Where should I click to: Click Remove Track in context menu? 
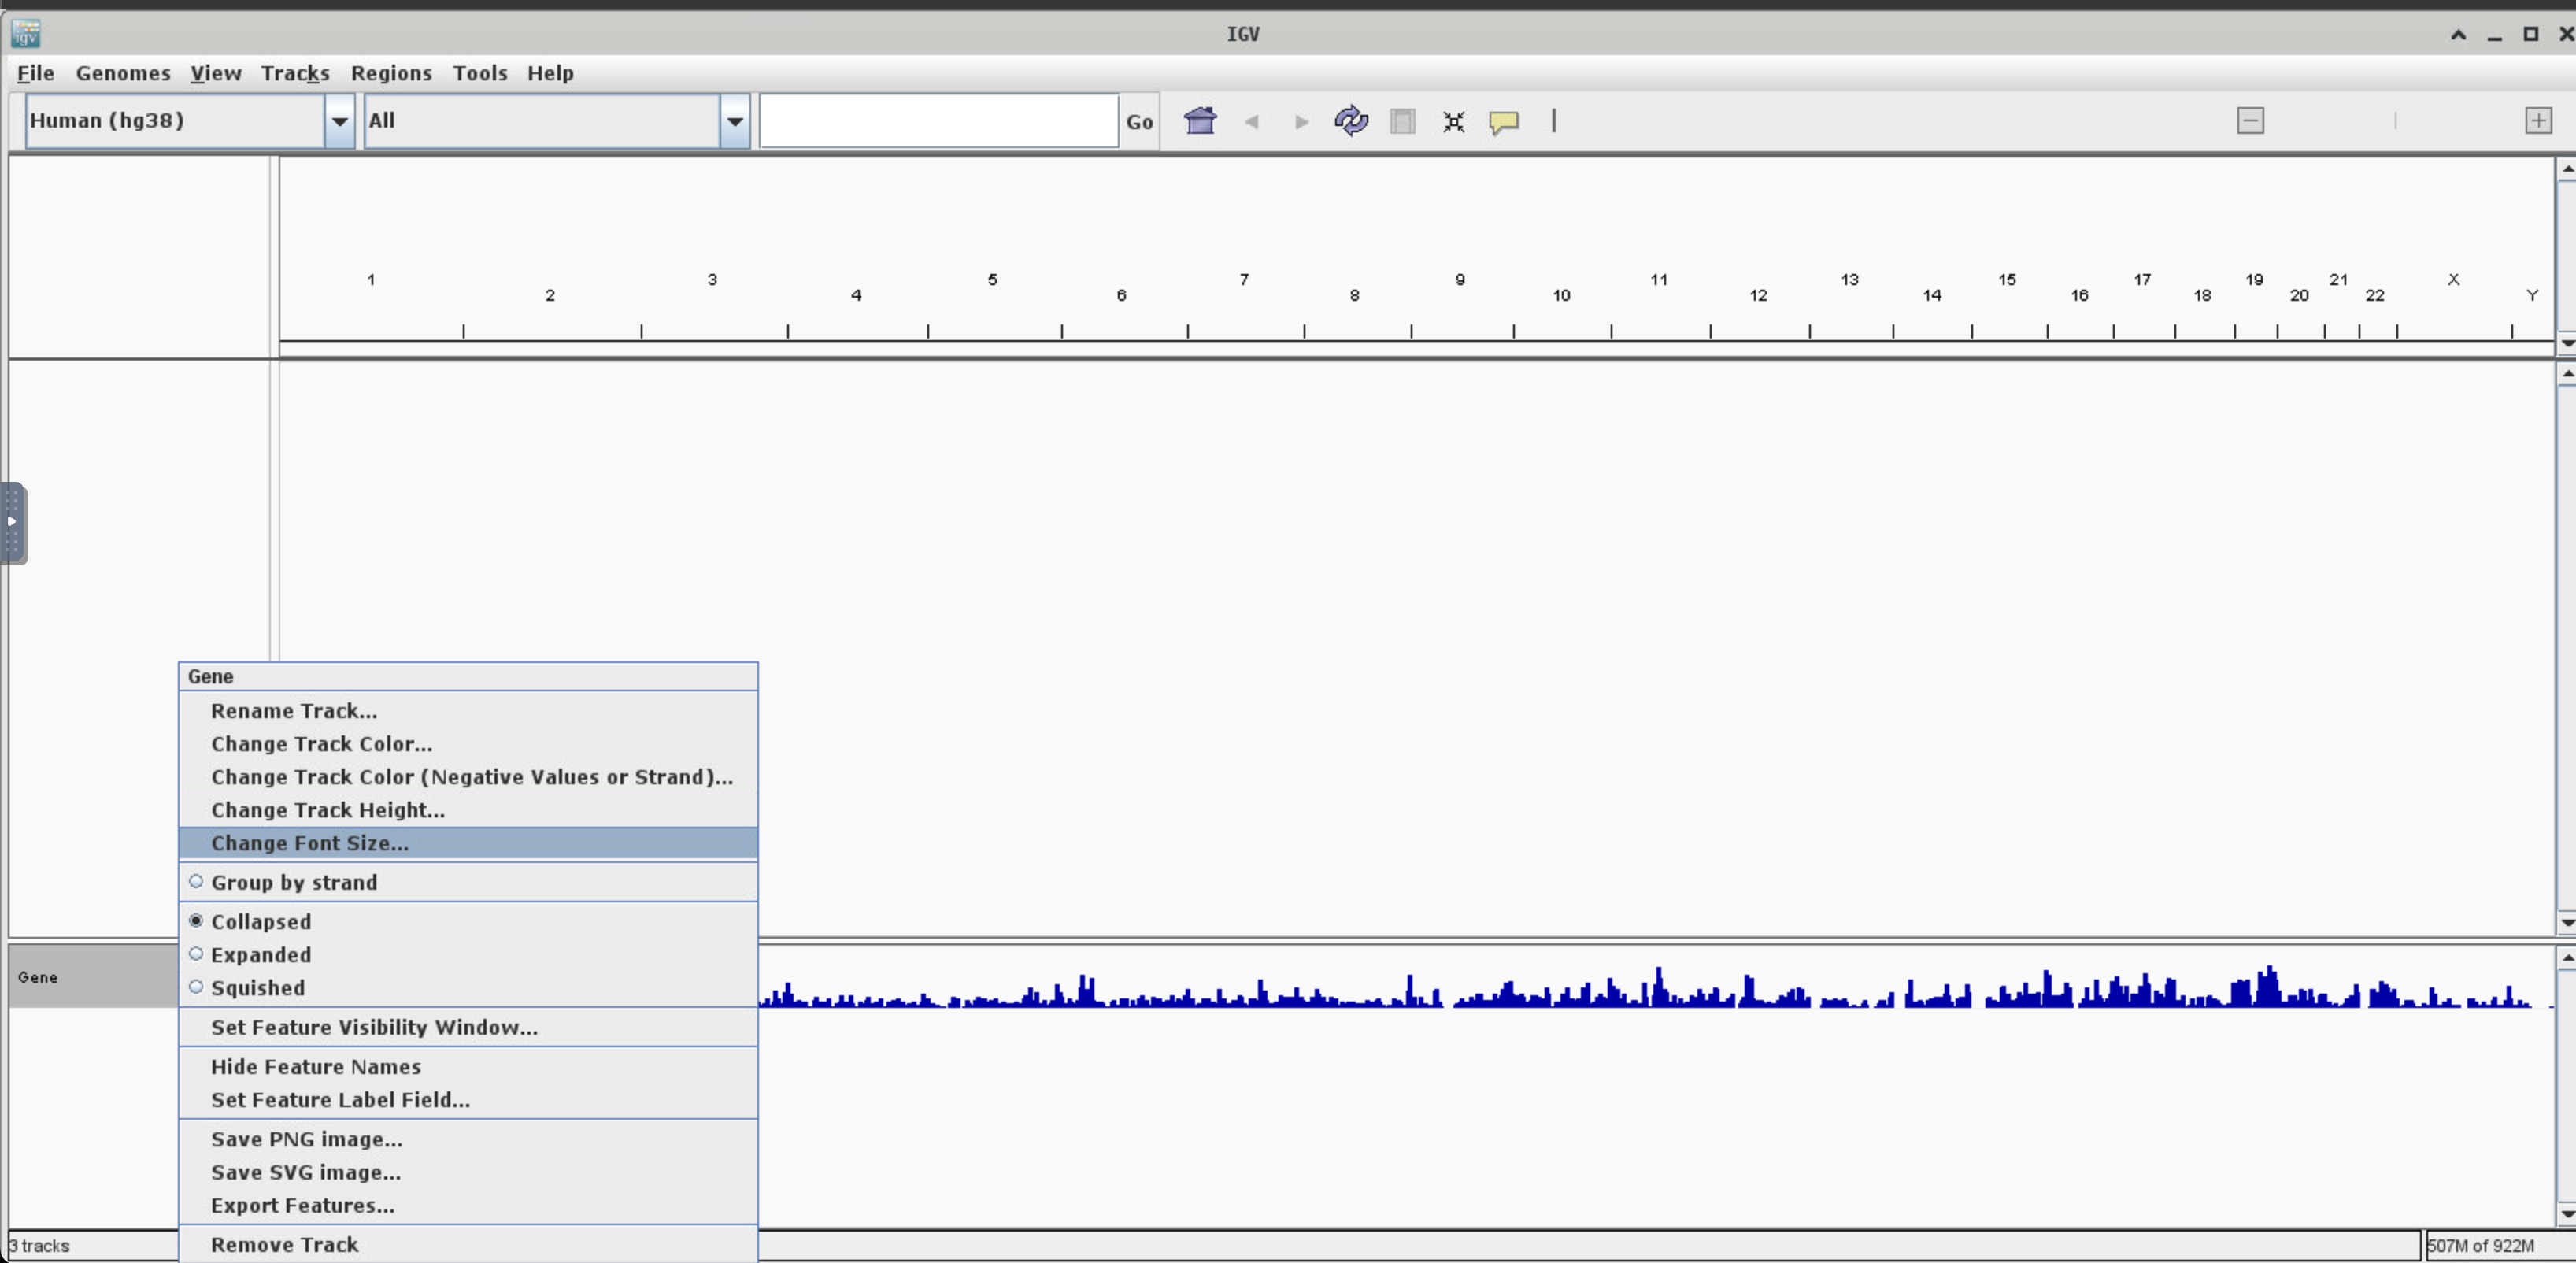point(285,1245)
